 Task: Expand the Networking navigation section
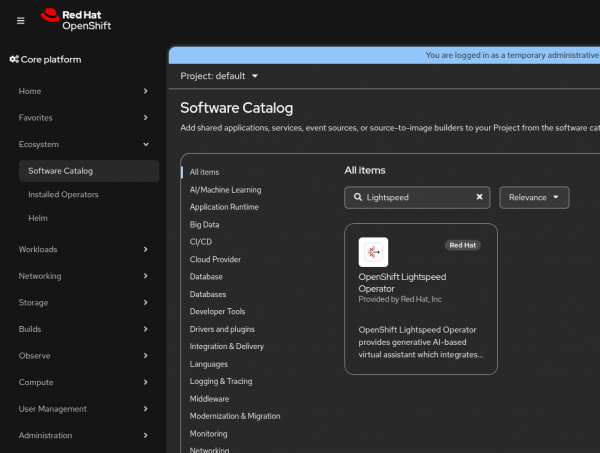[83, 276]
